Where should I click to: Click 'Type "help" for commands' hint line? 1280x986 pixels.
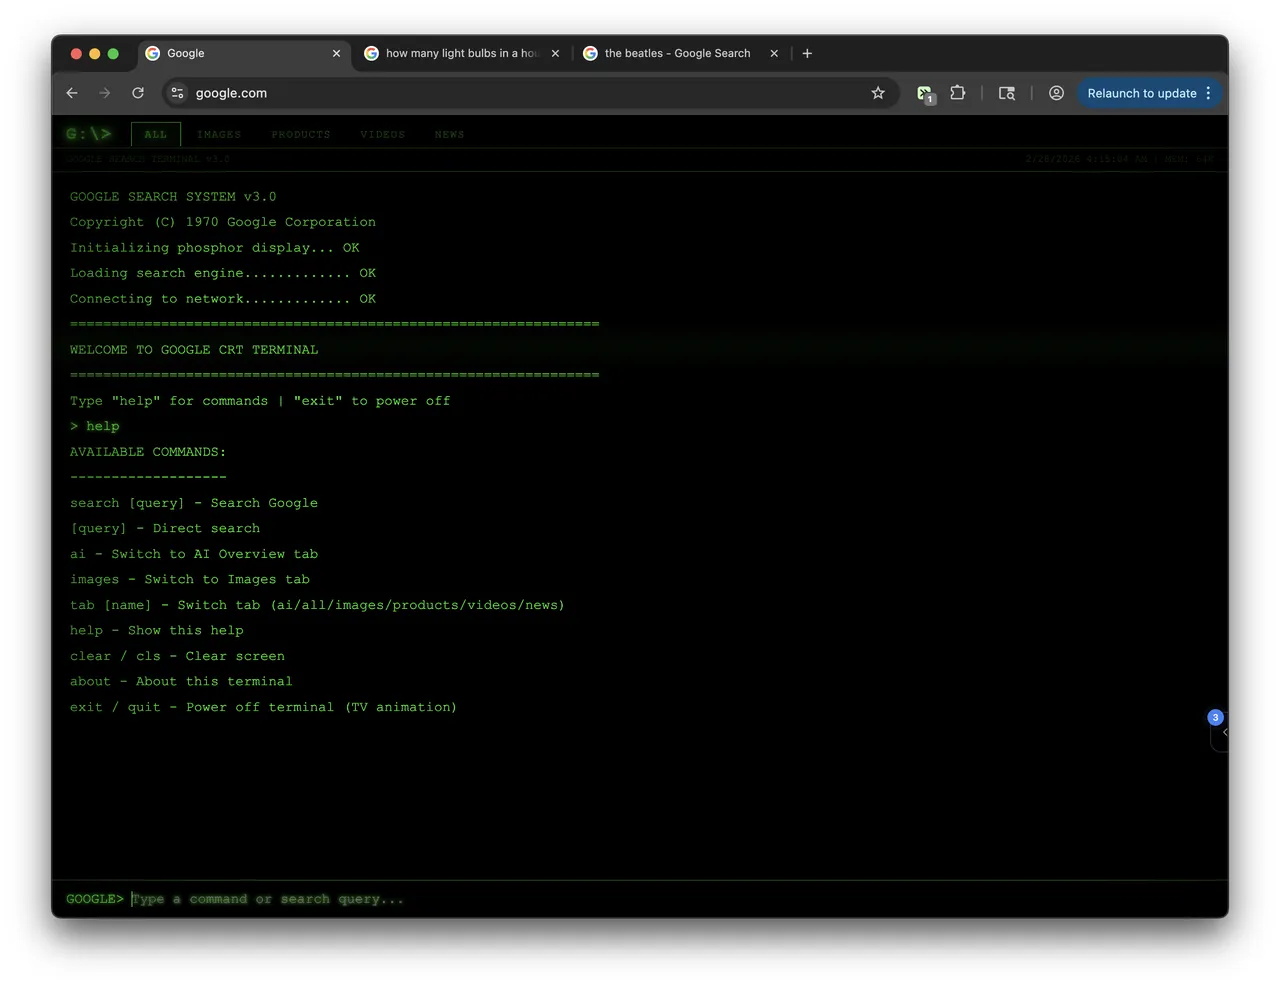click(260, 401)
